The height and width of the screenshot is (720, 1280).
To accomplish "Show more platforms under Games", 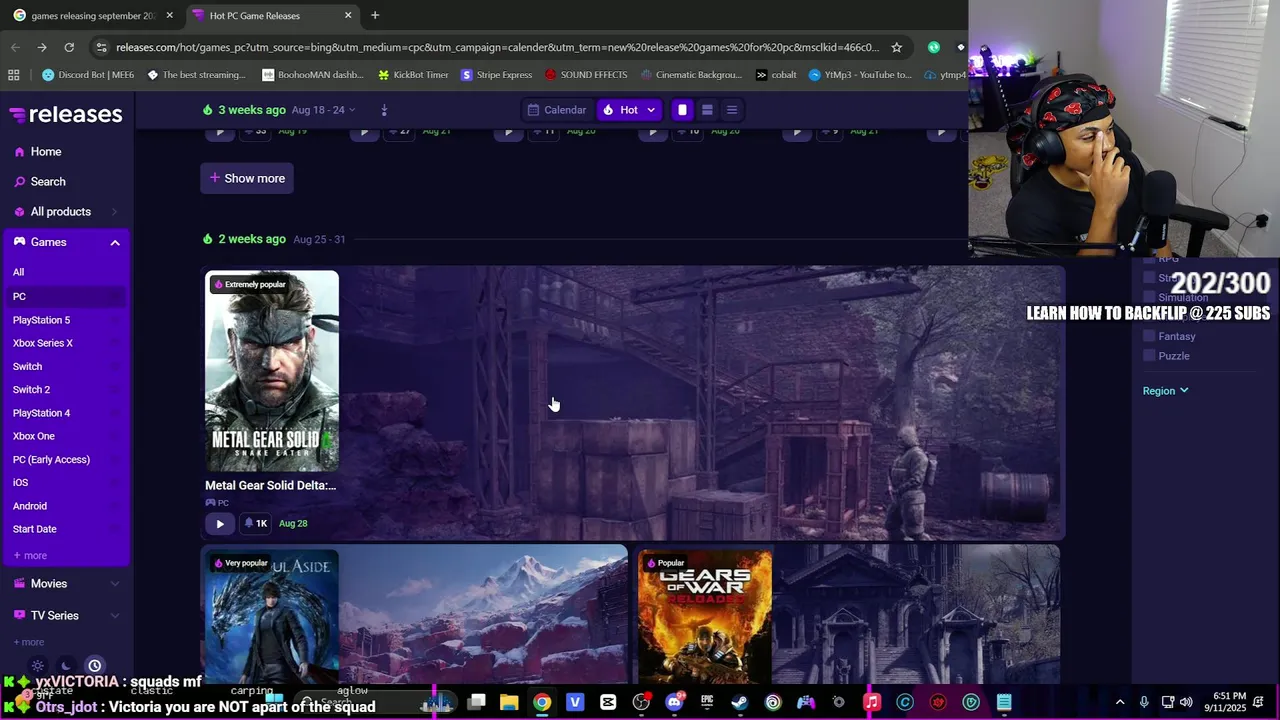I will tap(30, 556).
